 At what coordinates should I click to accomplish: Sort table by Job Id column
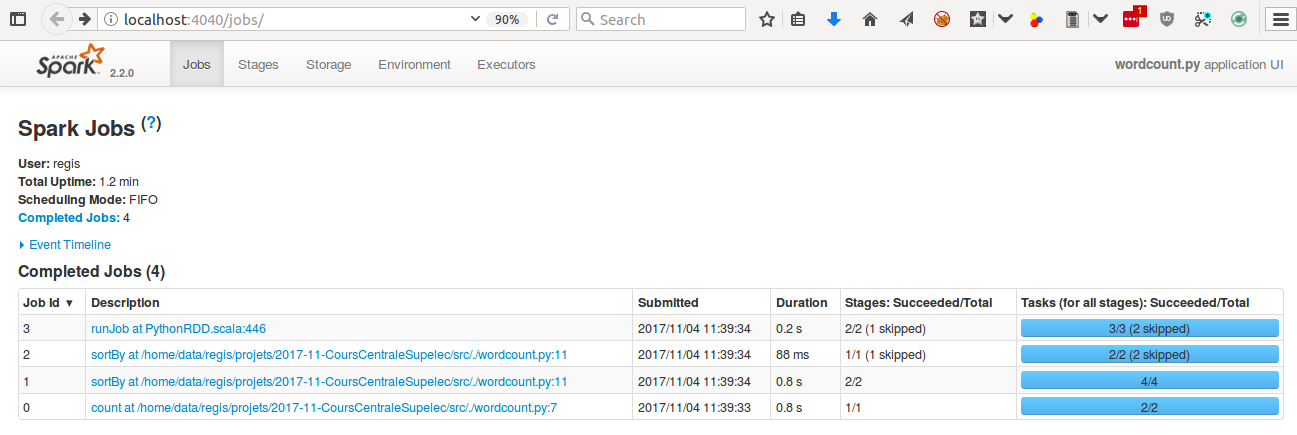coord(49,303)
